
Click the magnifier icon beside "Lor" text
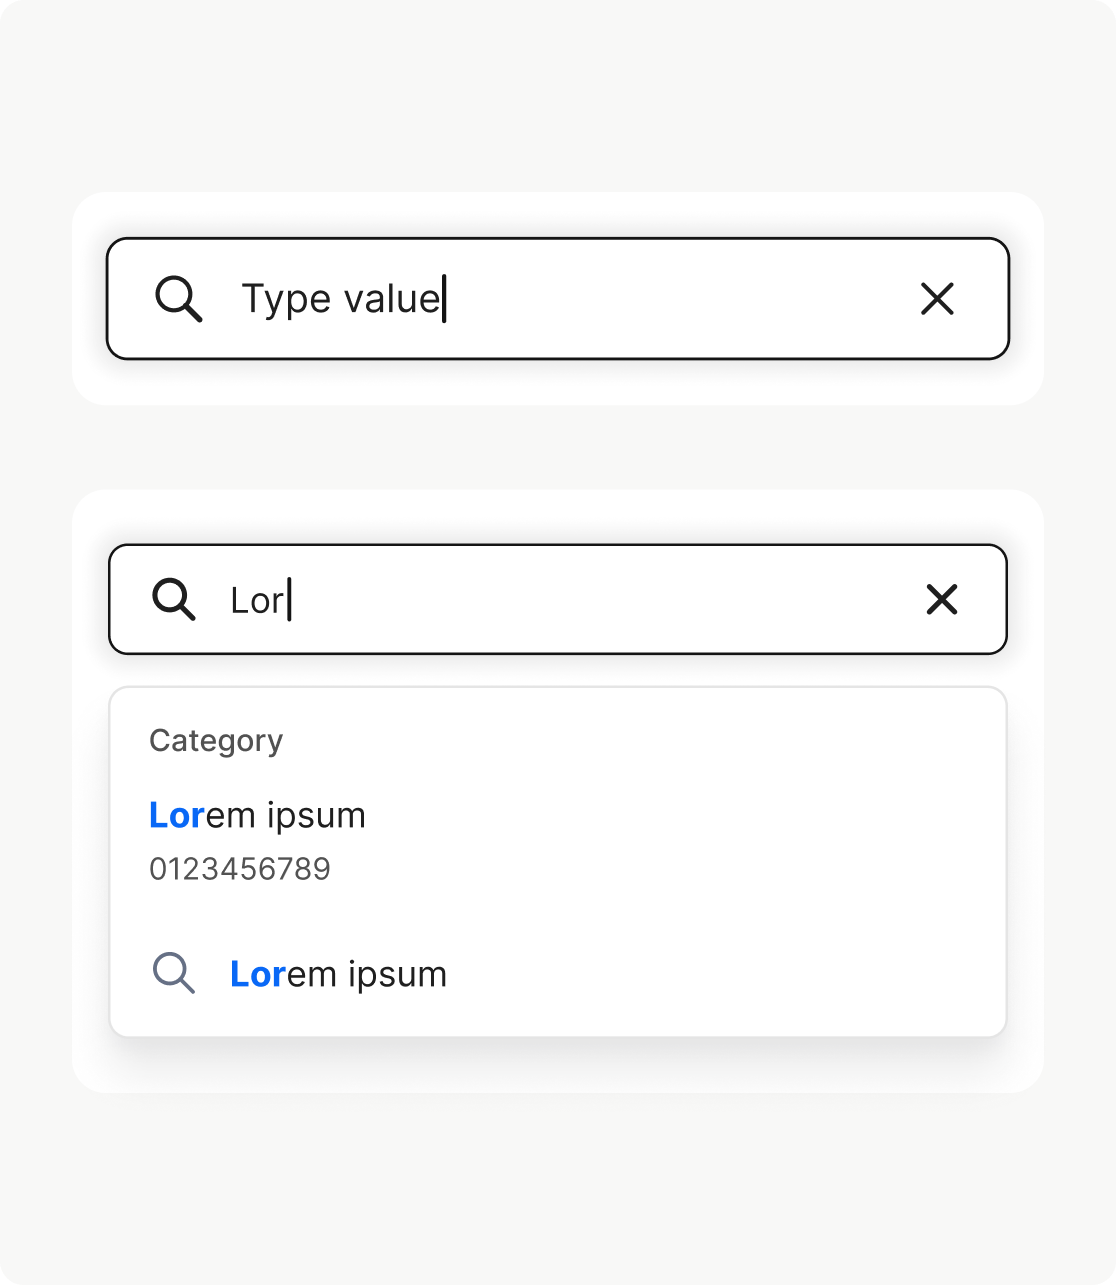coord(174,599)
